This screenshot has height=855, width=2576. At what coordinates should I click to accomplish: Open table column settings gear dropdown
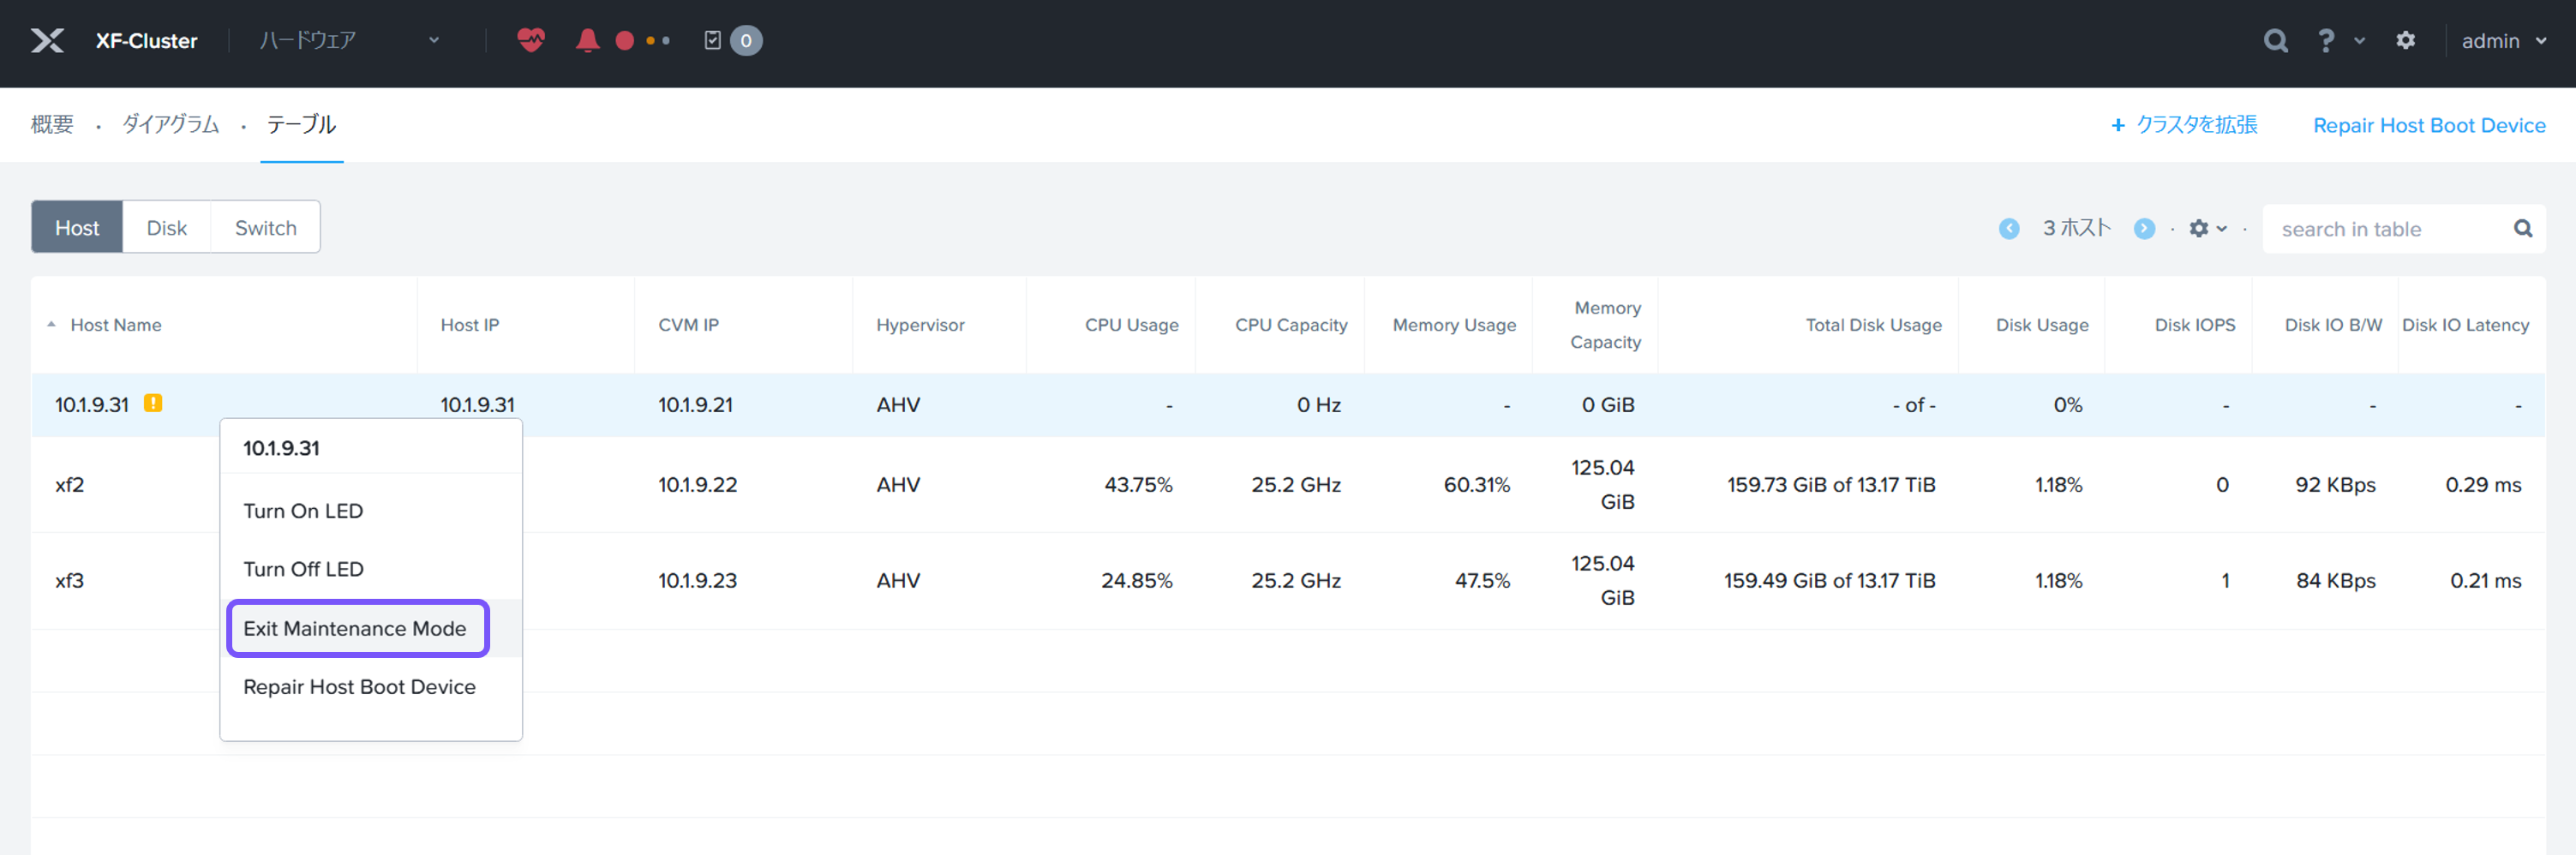click(2207, 229)
